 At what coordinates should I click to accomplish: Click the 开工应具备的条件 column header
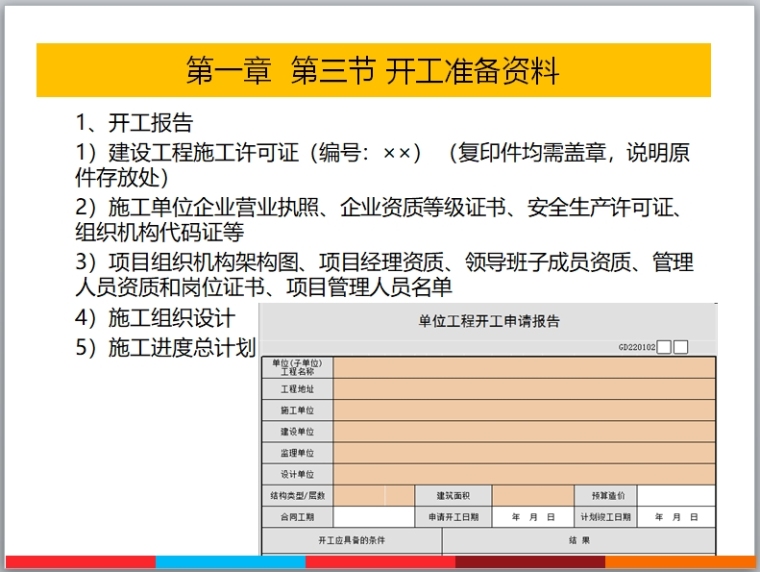(x=351, y=540)
